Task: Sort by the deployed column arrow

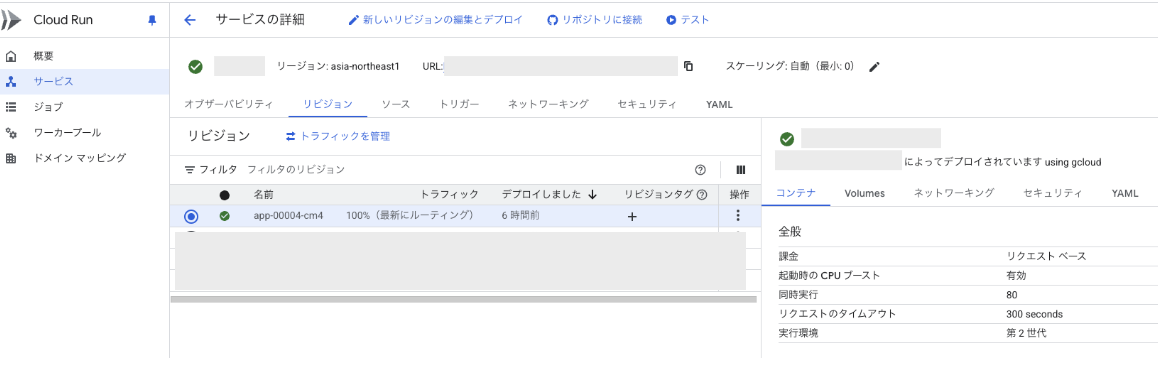Action: (592, 194)
